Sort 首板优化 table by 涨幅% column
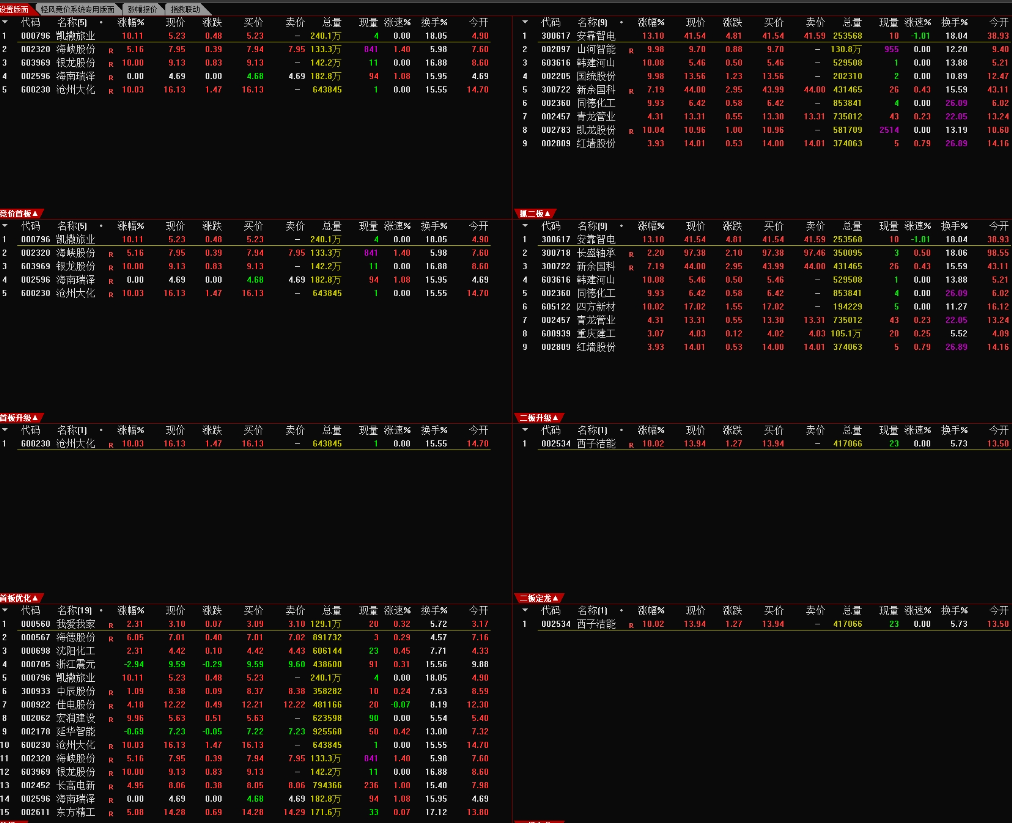The image size is (1012, 823). (130, 610)
